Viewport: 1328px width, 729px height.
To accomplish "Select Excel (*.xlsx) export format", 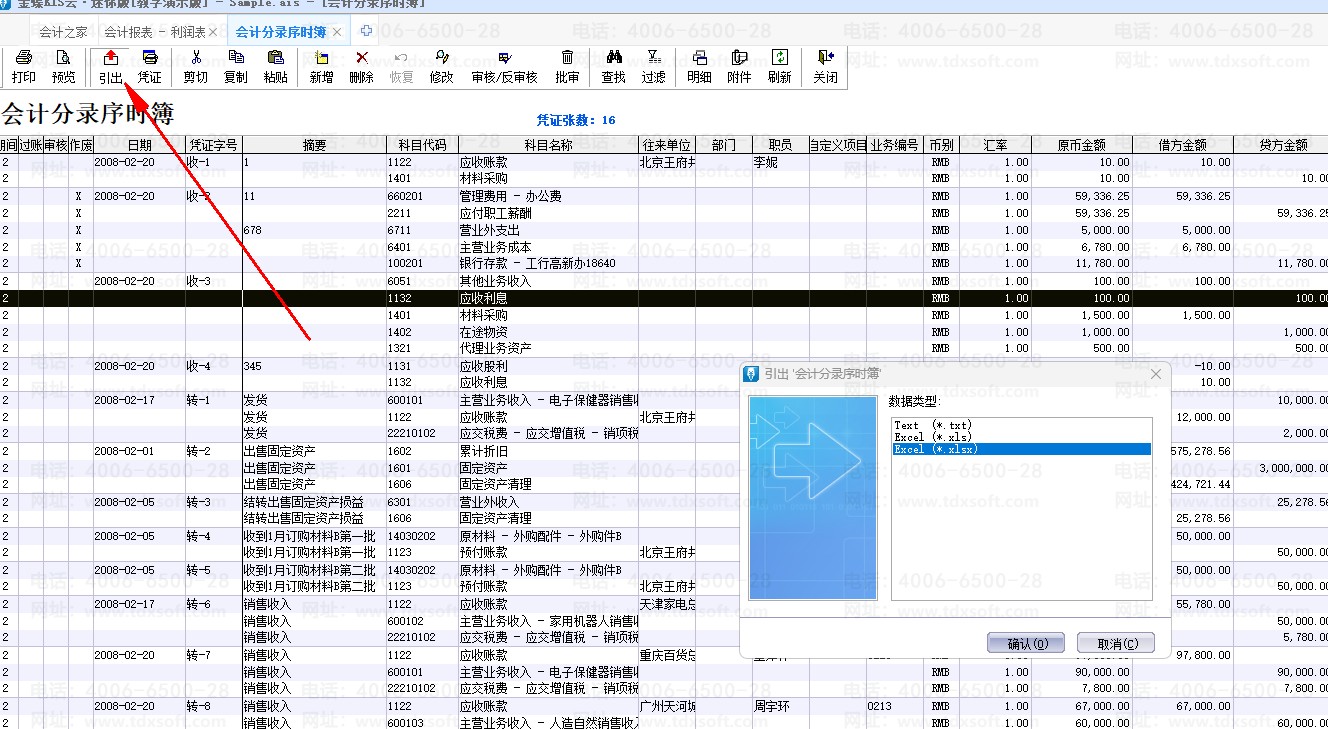I will [936, 449].
